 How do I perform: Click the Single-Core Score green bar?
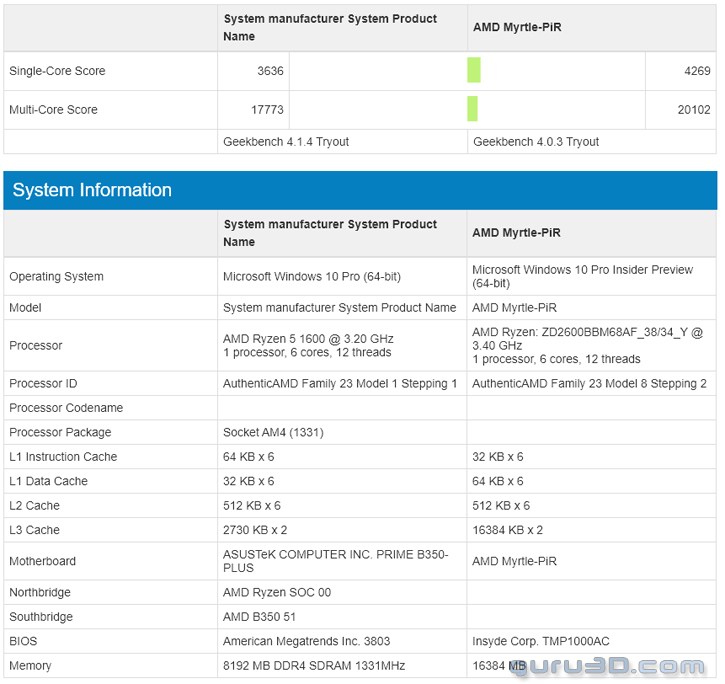coord(473,71)
